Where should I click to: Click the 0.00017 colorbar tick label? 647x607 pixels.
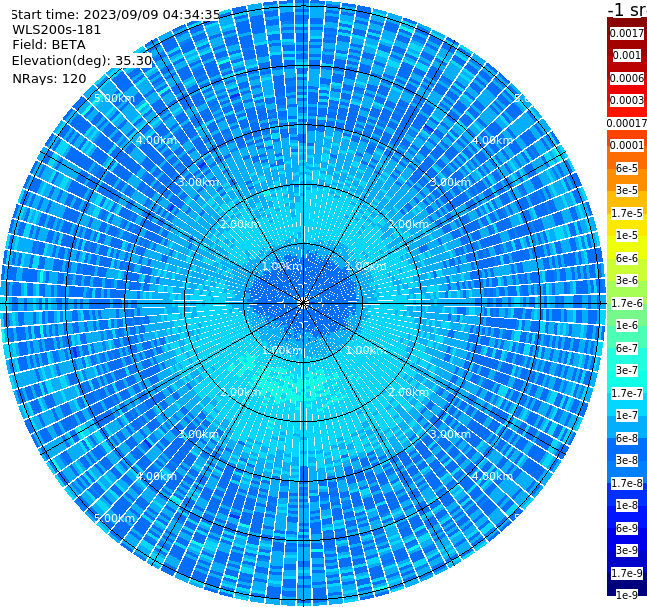(627, 123)
